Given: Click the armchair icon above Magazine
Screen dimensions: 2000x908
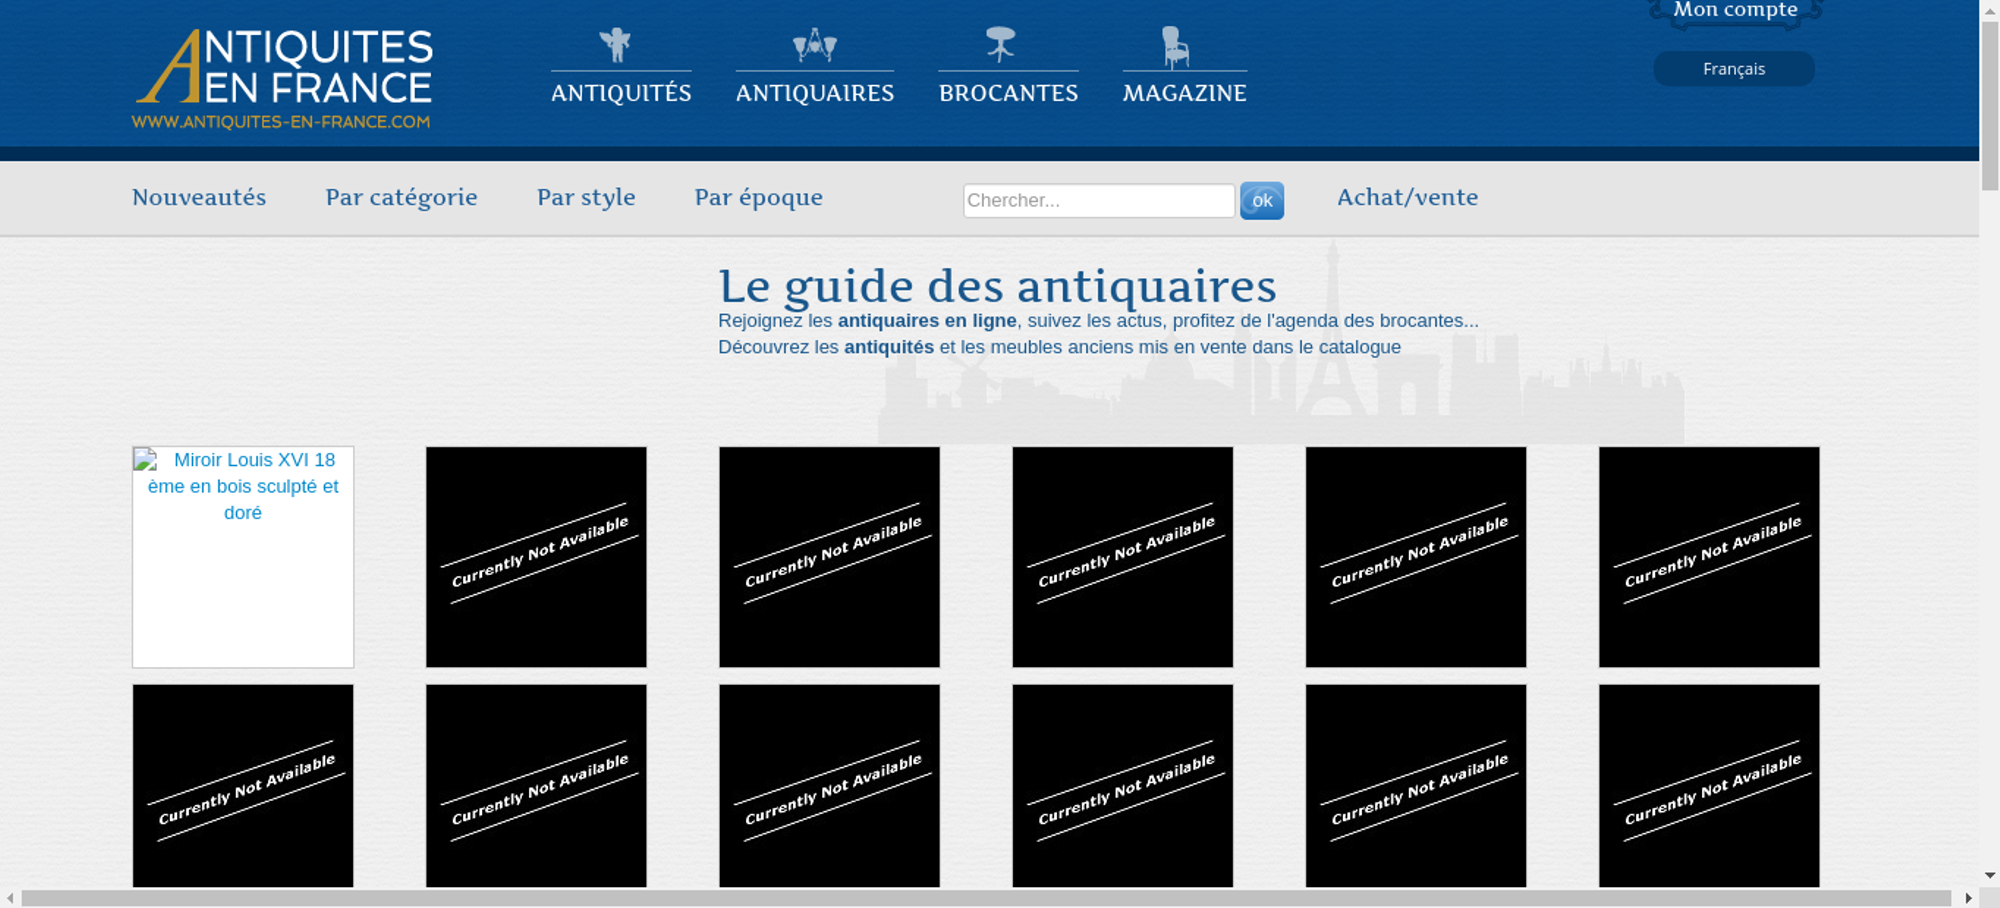Looking at the screenshot, I should click(1175, 47).
